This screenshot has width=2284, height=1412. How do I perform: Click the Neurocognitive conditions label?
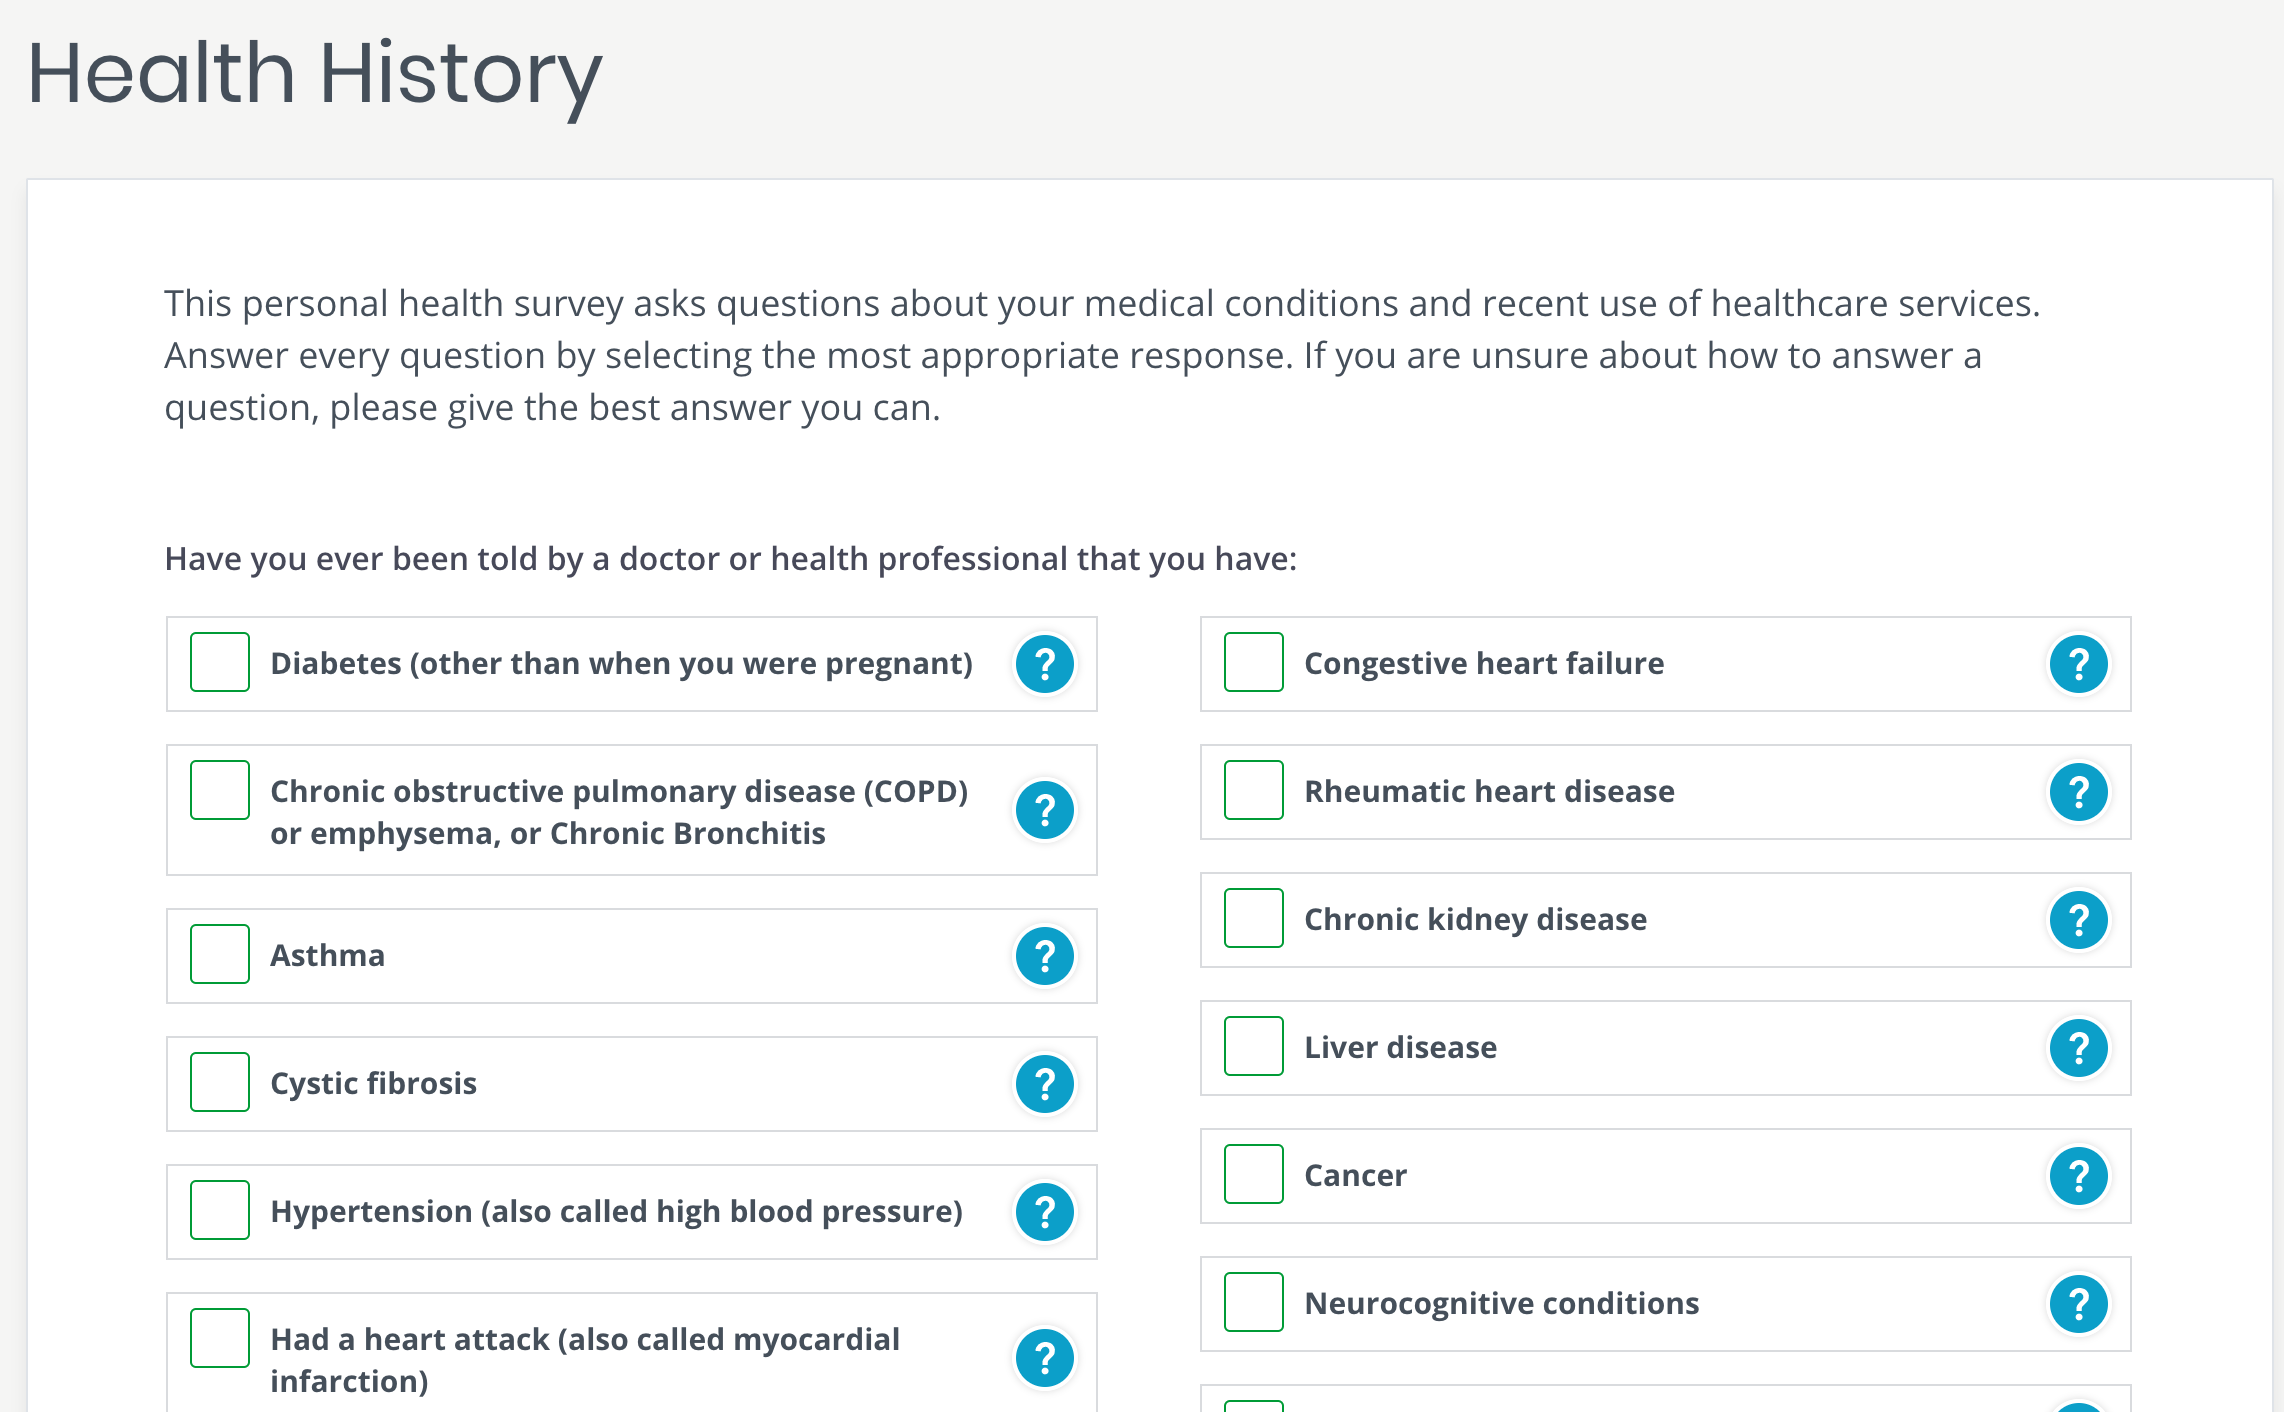(x=1501, y=1304)
